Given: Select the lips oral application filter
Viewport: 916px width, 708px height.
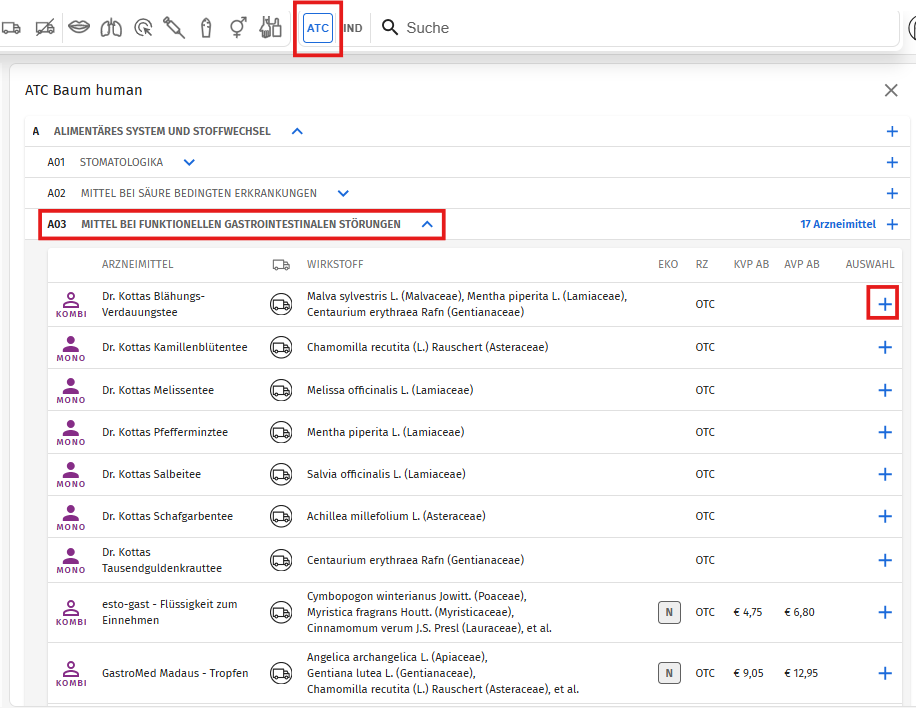Looking at the screenshot, I should (79, 27).
